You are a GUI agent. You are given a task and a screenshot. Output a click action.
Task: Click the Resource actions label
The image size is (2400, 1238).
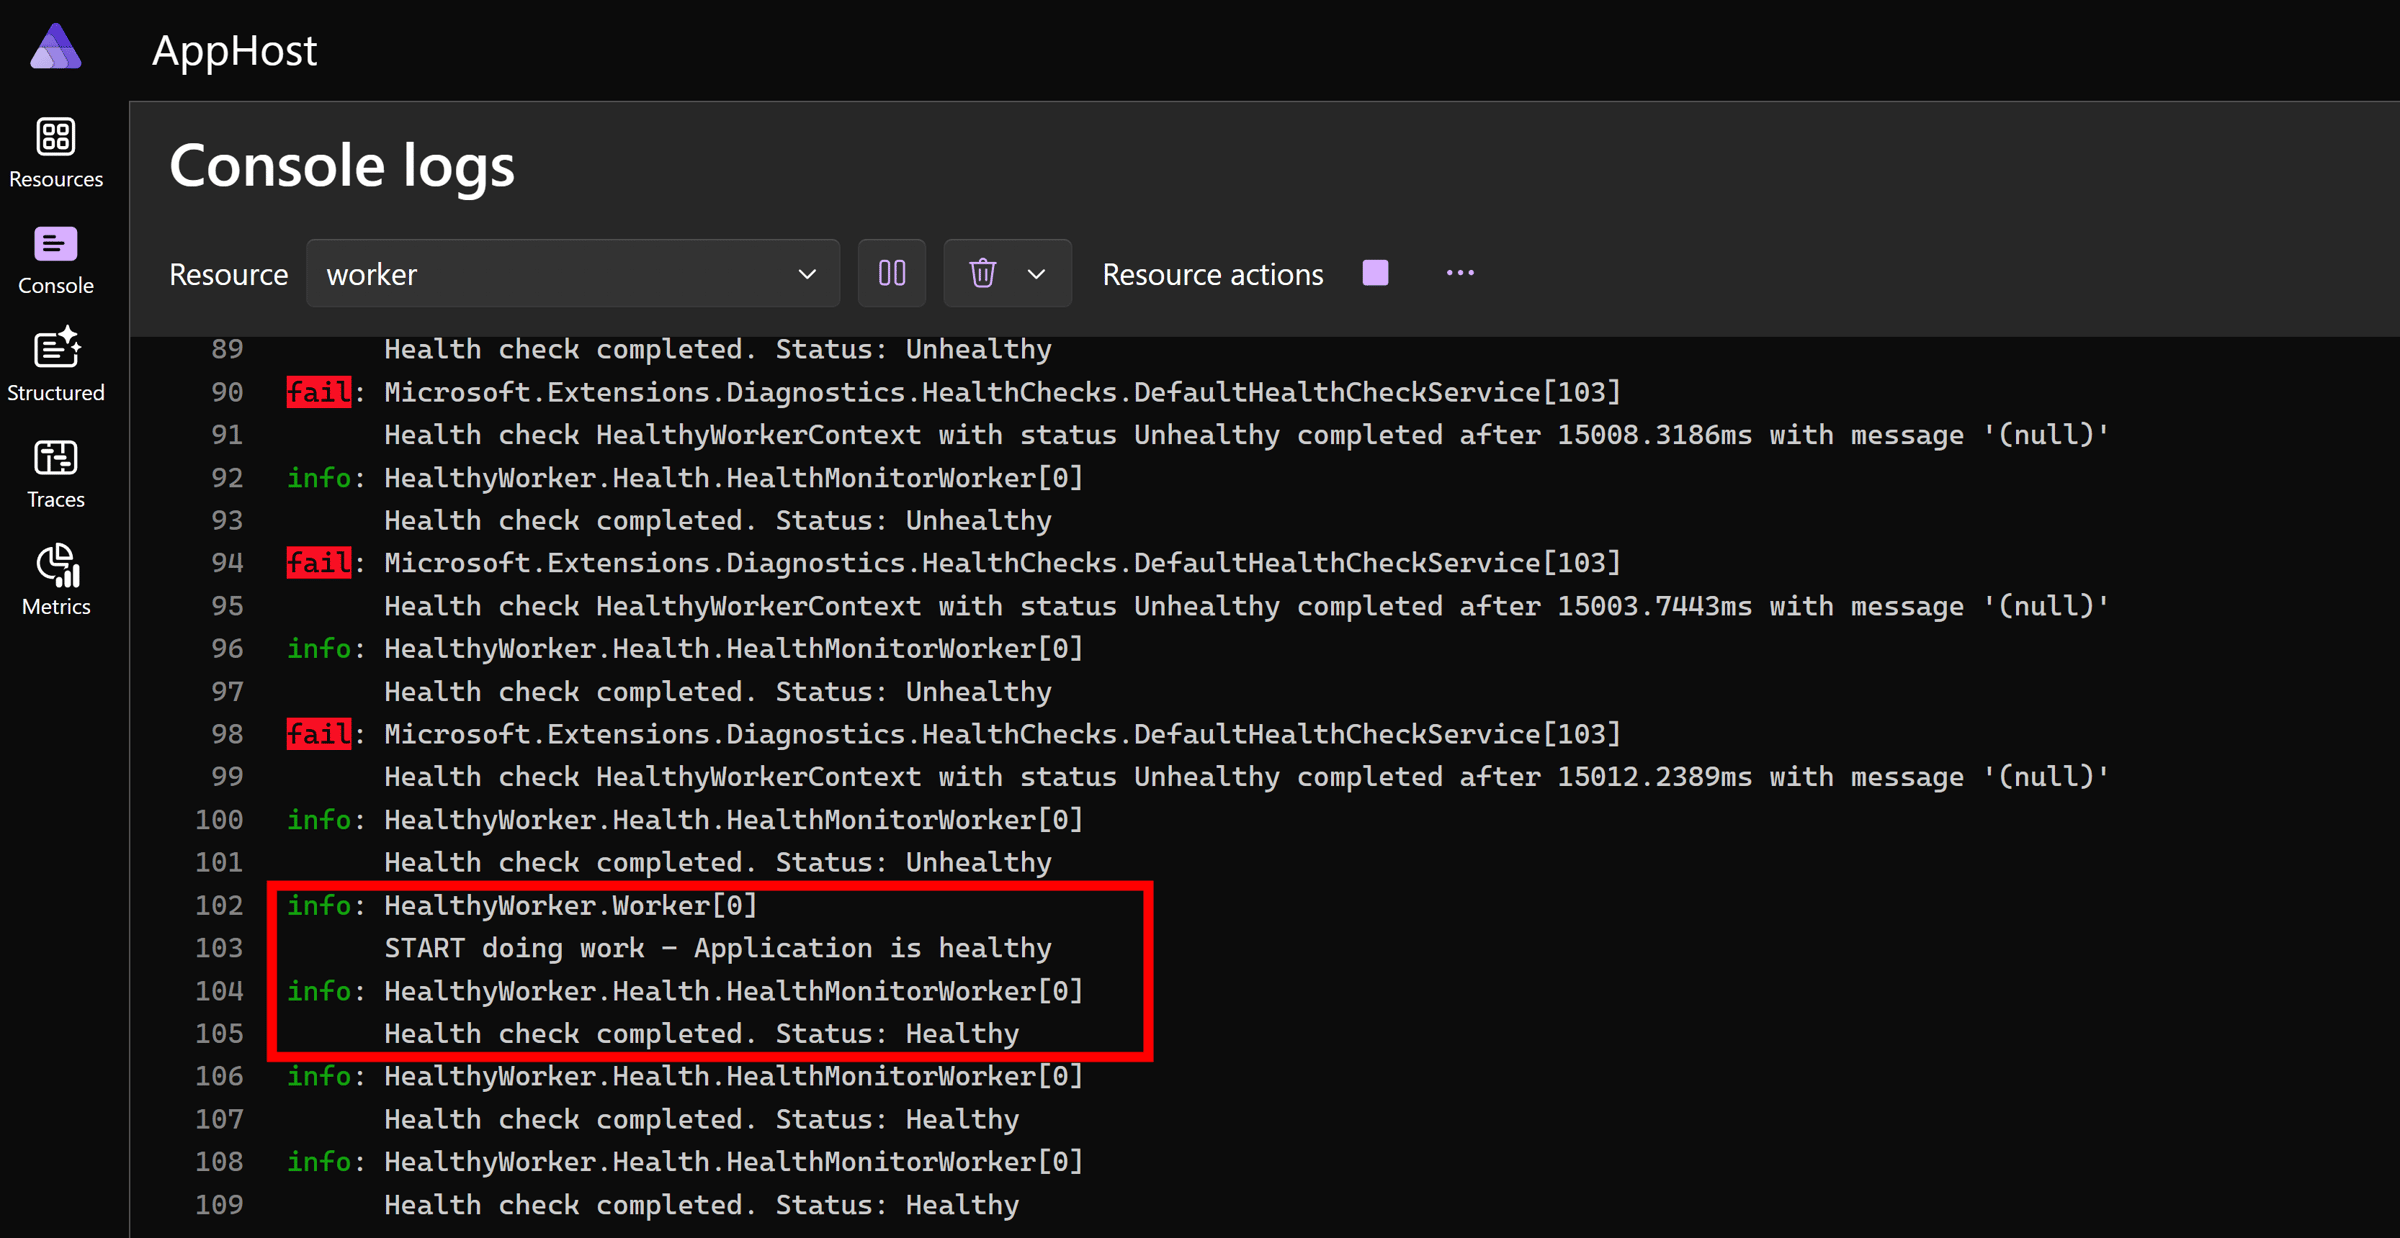pyautogui.click(x=1212, y=274)
